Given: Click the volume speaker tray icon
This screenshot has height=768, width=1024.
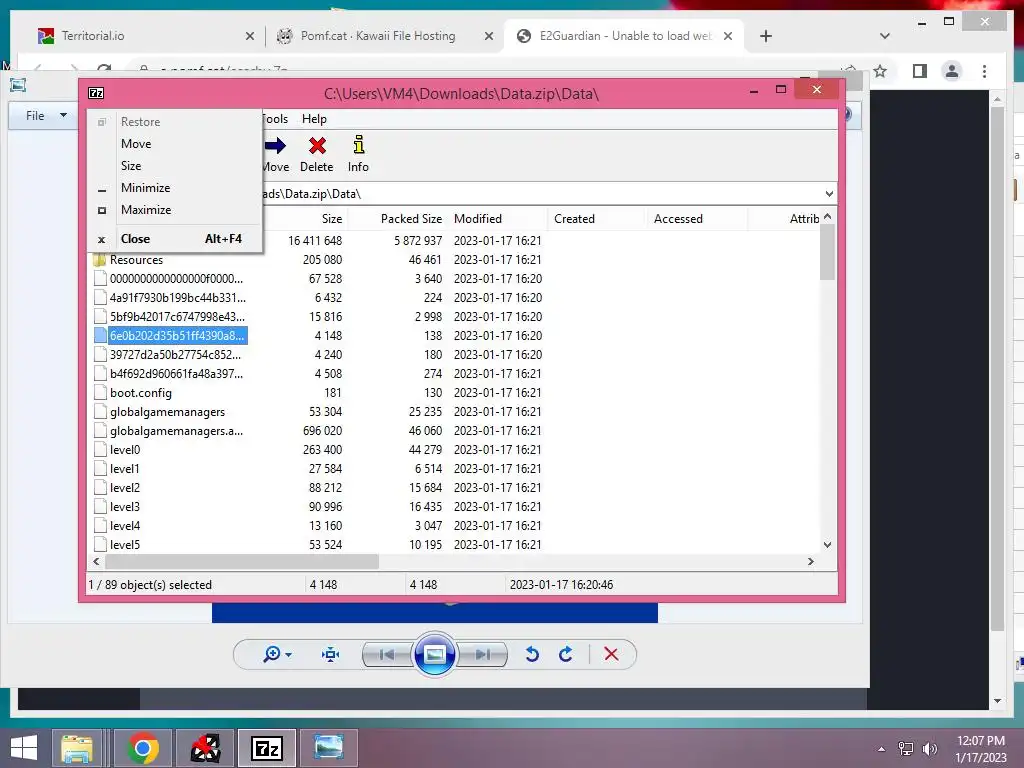Looking at the screenshot, I should coord(929,748).
